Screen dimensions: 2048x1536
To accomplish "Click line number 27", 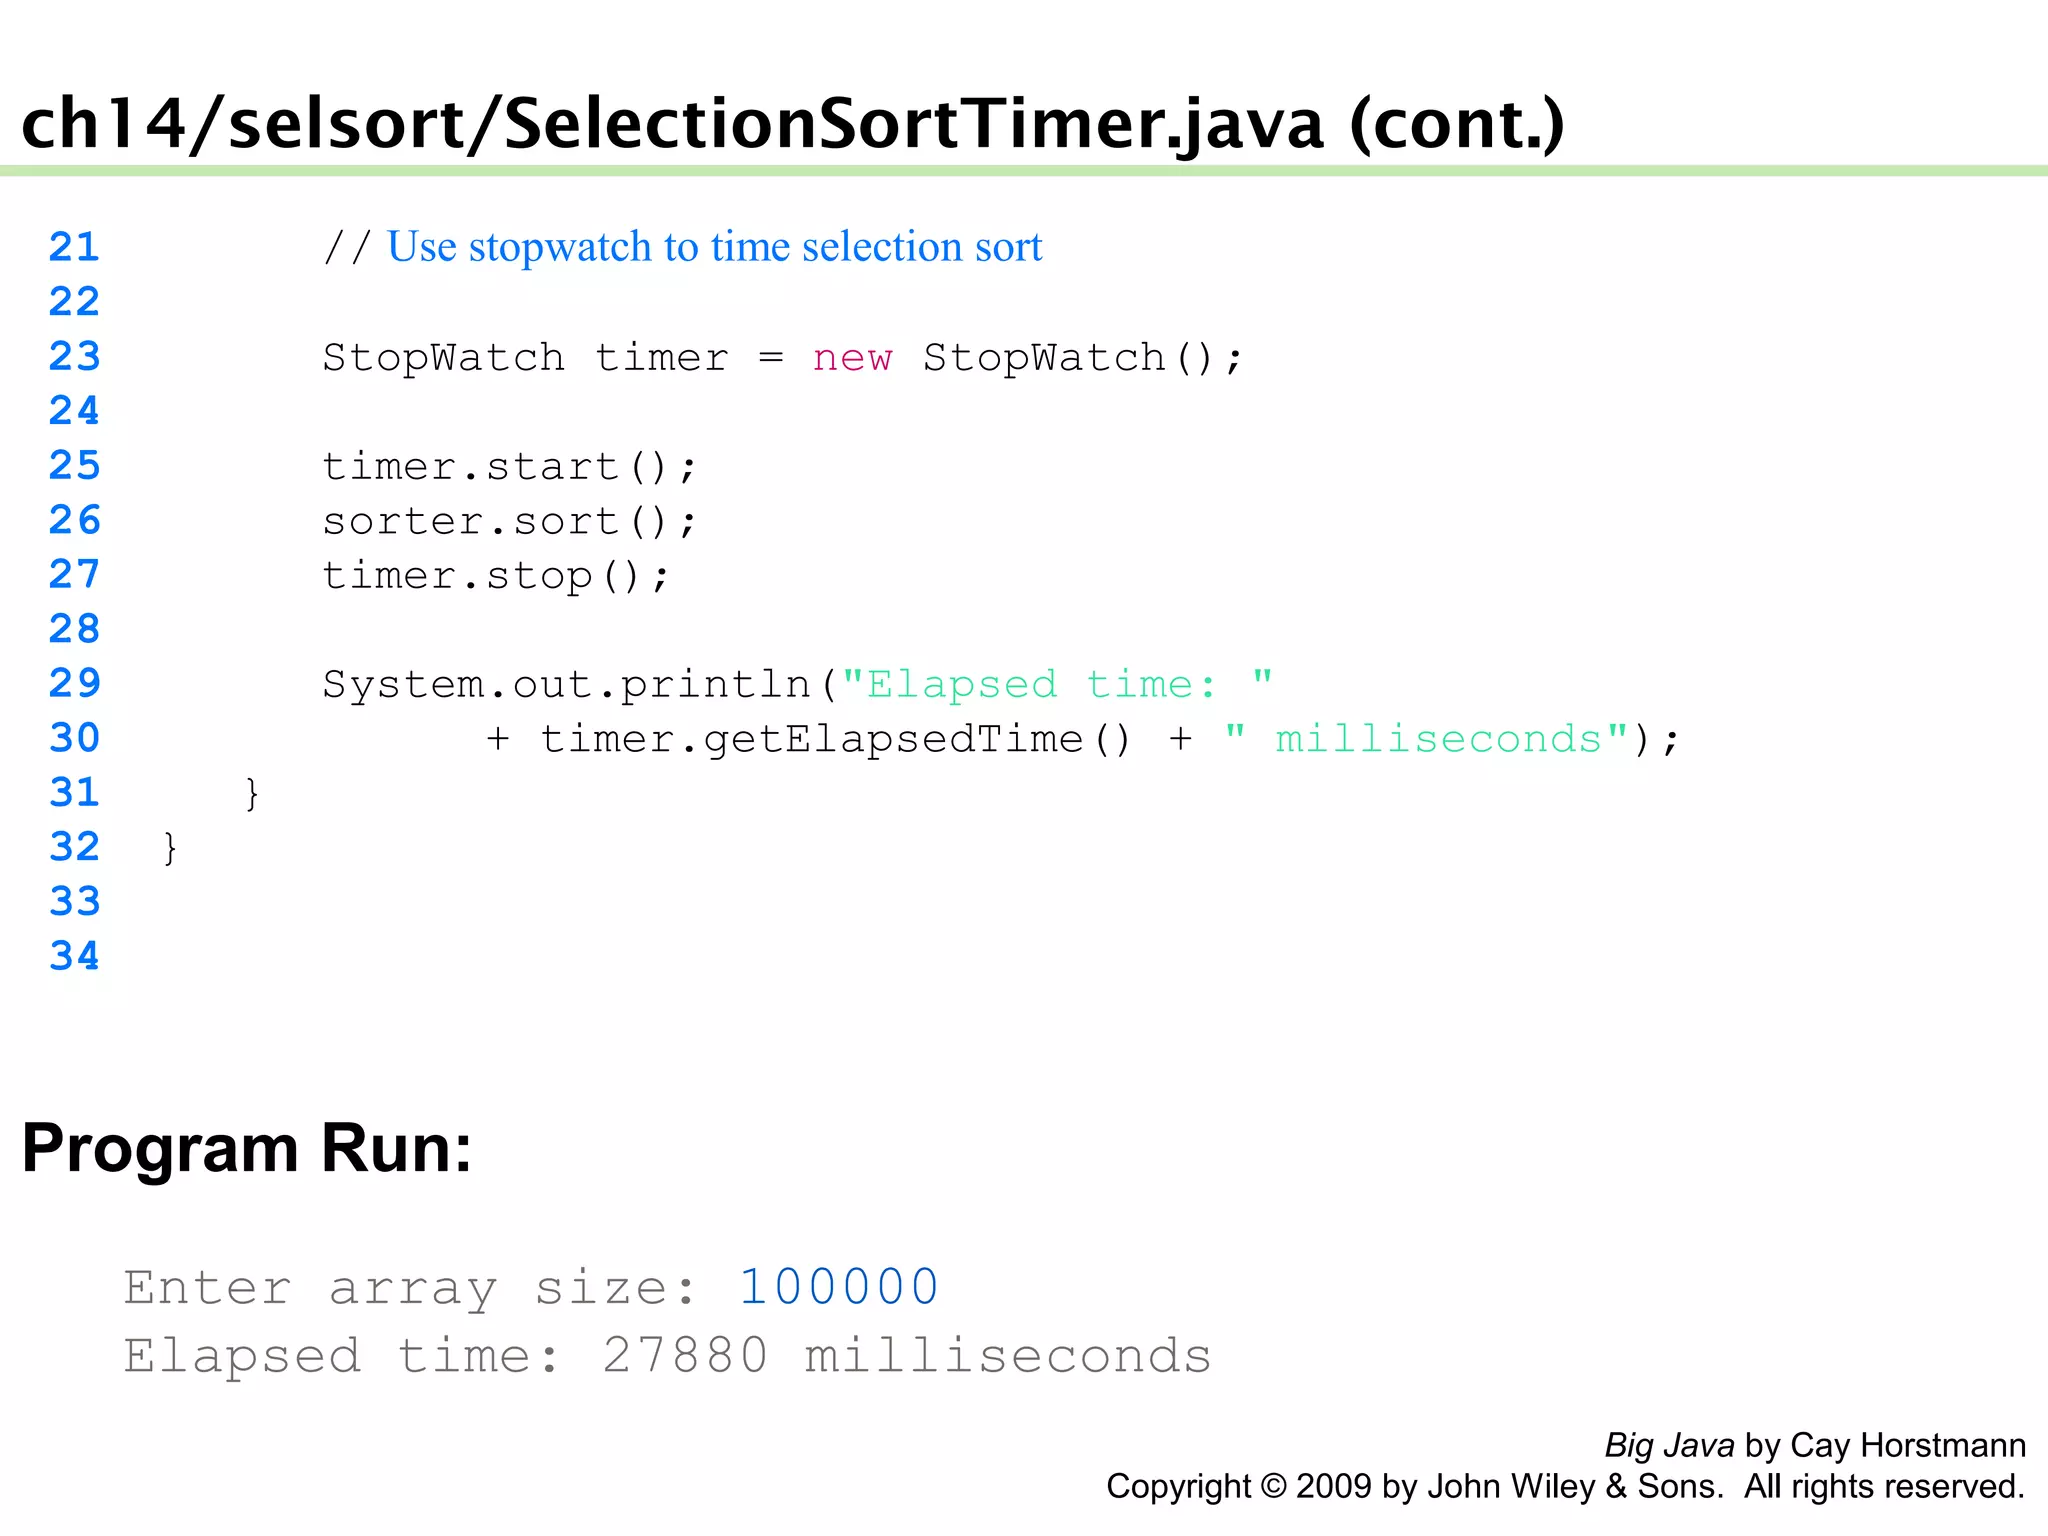I will click(74, 574).
